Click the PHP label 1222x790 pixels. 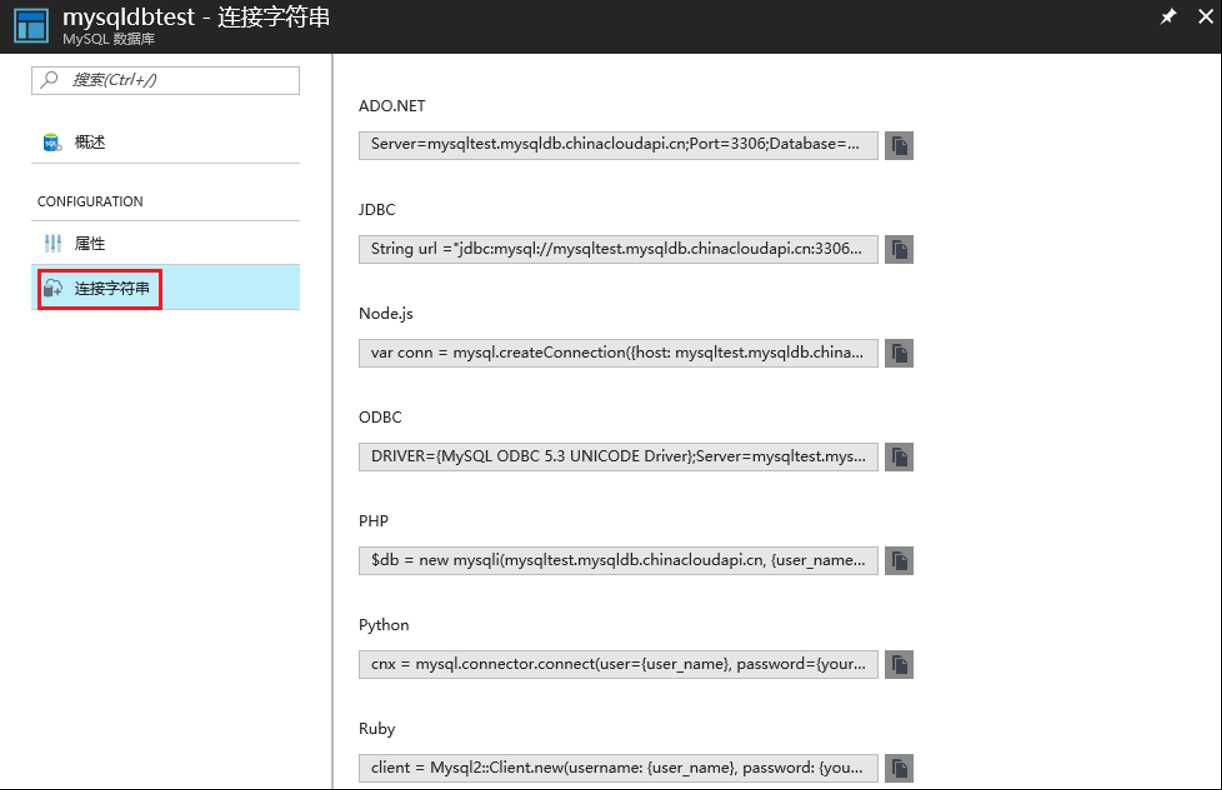(374, 522)
